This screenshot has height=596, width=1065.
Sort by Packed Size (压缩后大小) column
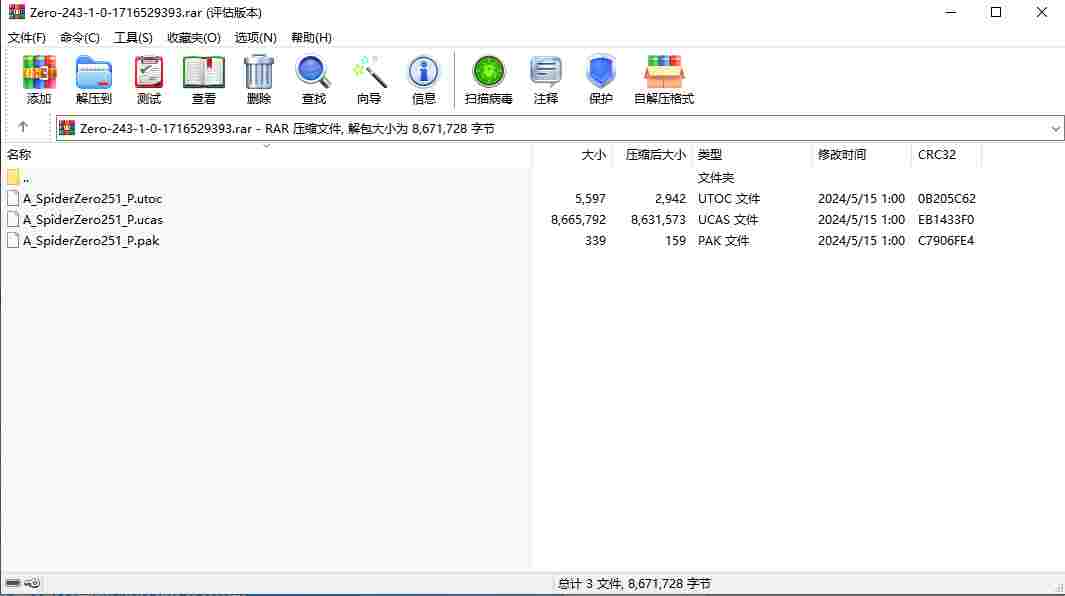click(x=655, y=154)
